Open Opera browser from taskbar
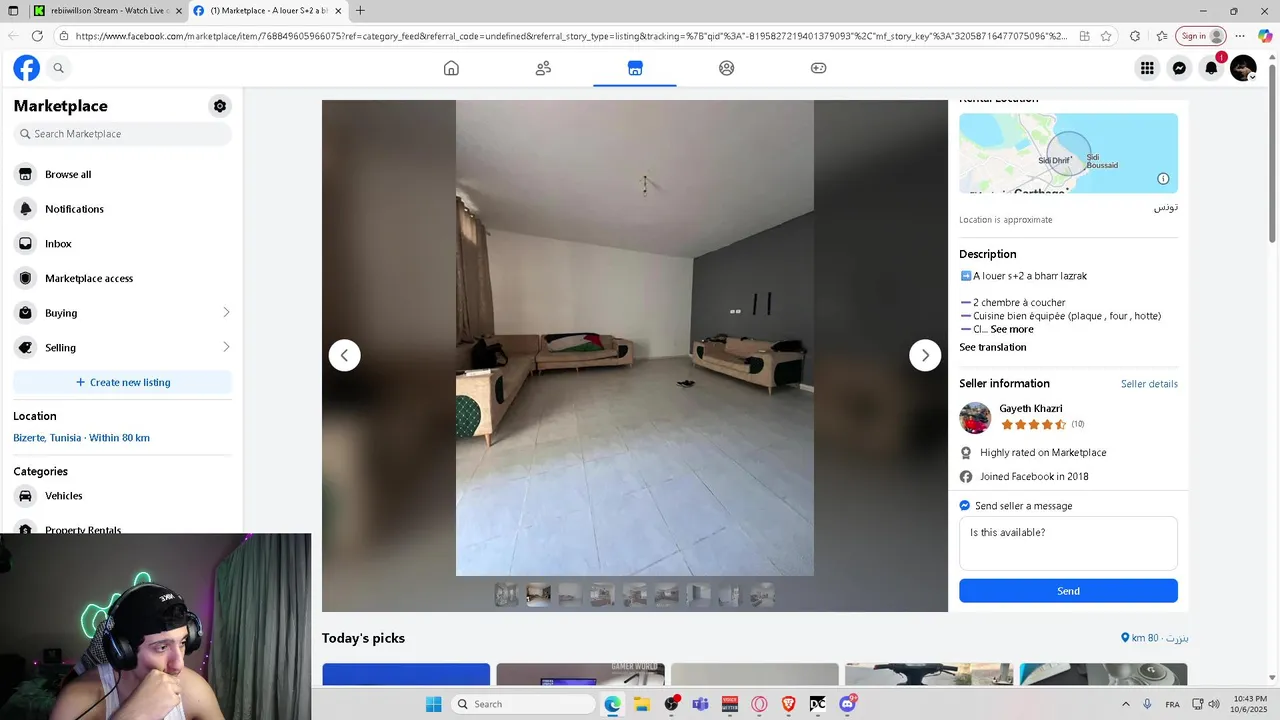 (x=759, y=704)
